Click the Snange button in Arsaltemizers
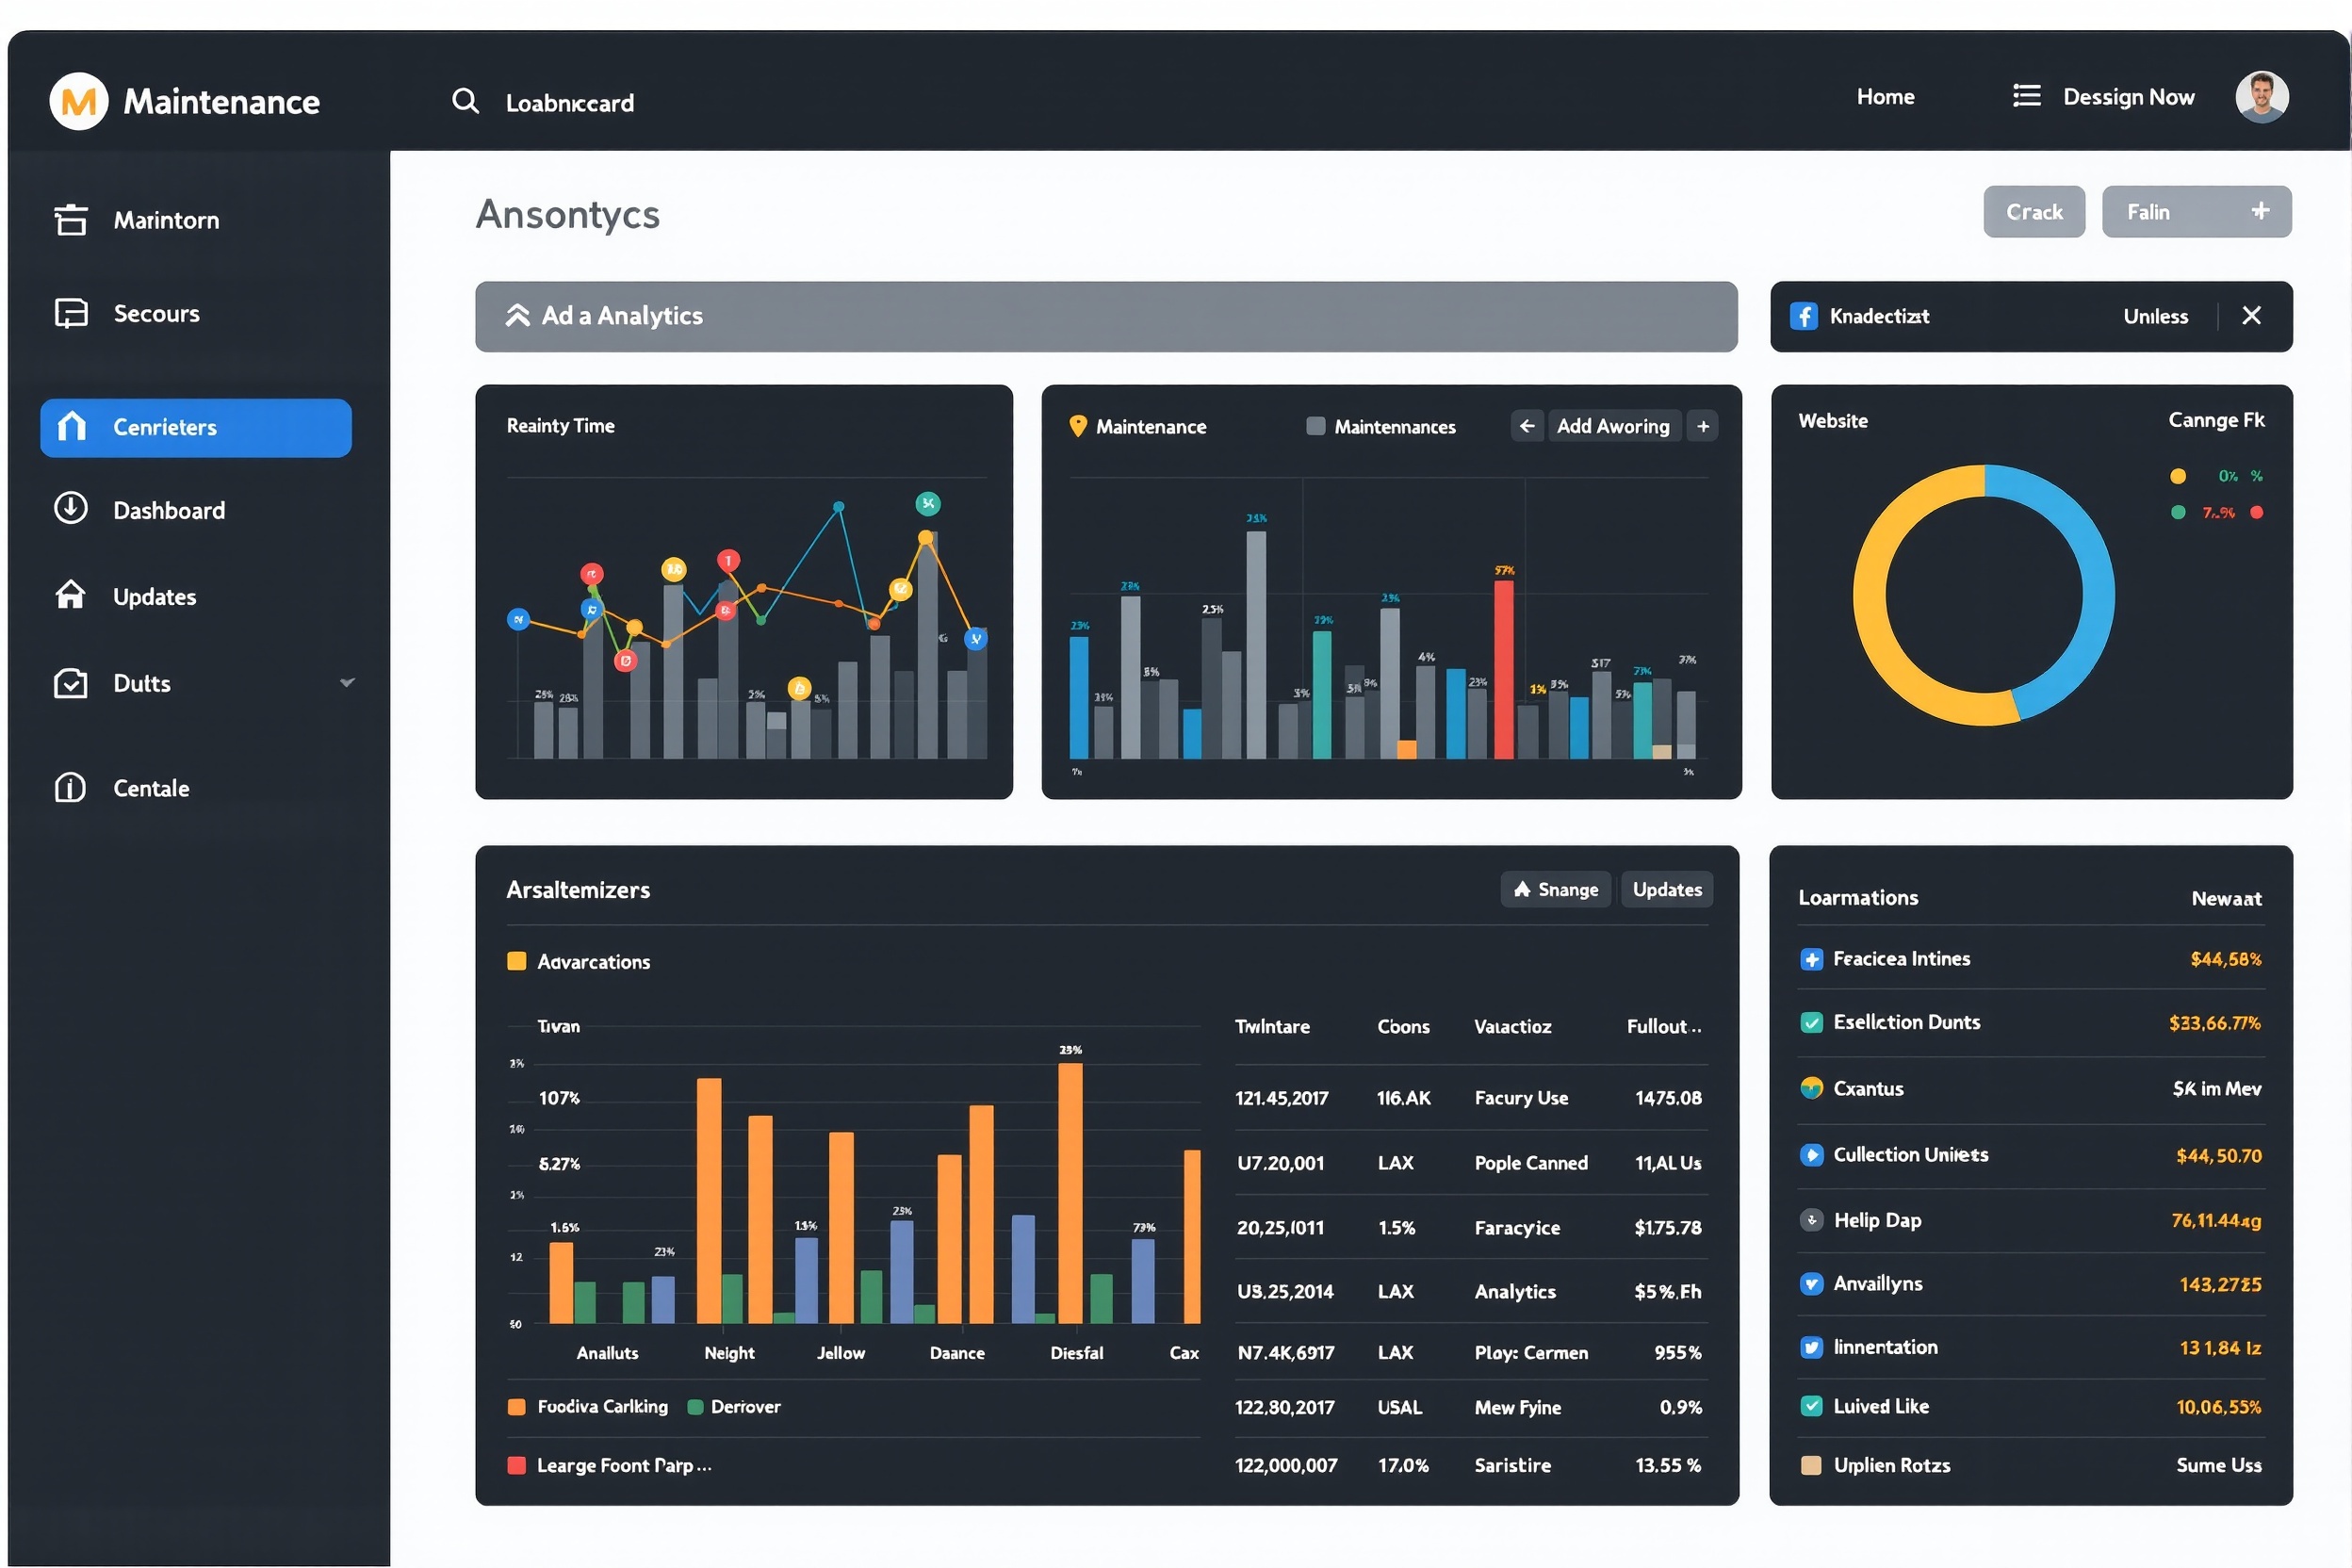This screenshot has width=2352, height=1568. point(1555,889)
